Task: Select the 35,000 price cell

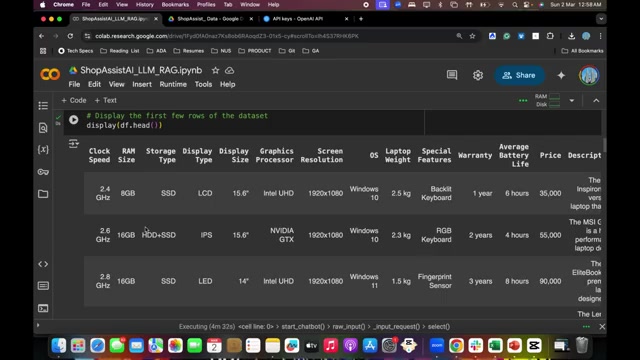Action: 550,193
